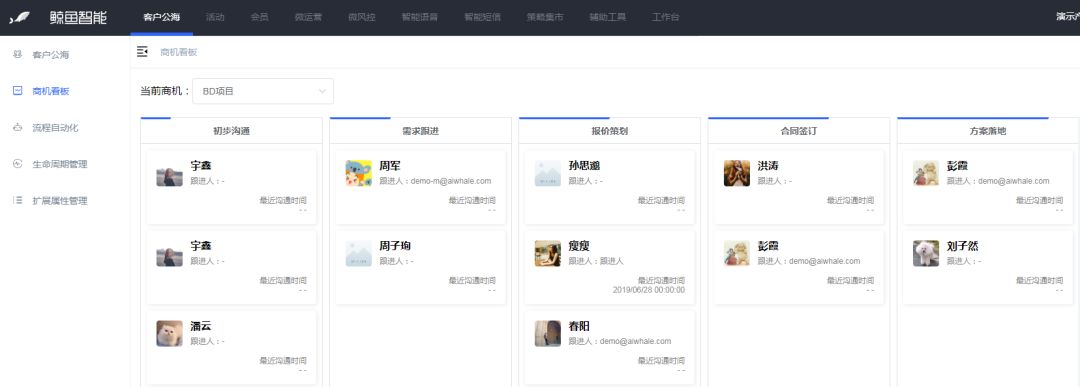Click the 扩展属性管理 list icon

click(18, 200)
